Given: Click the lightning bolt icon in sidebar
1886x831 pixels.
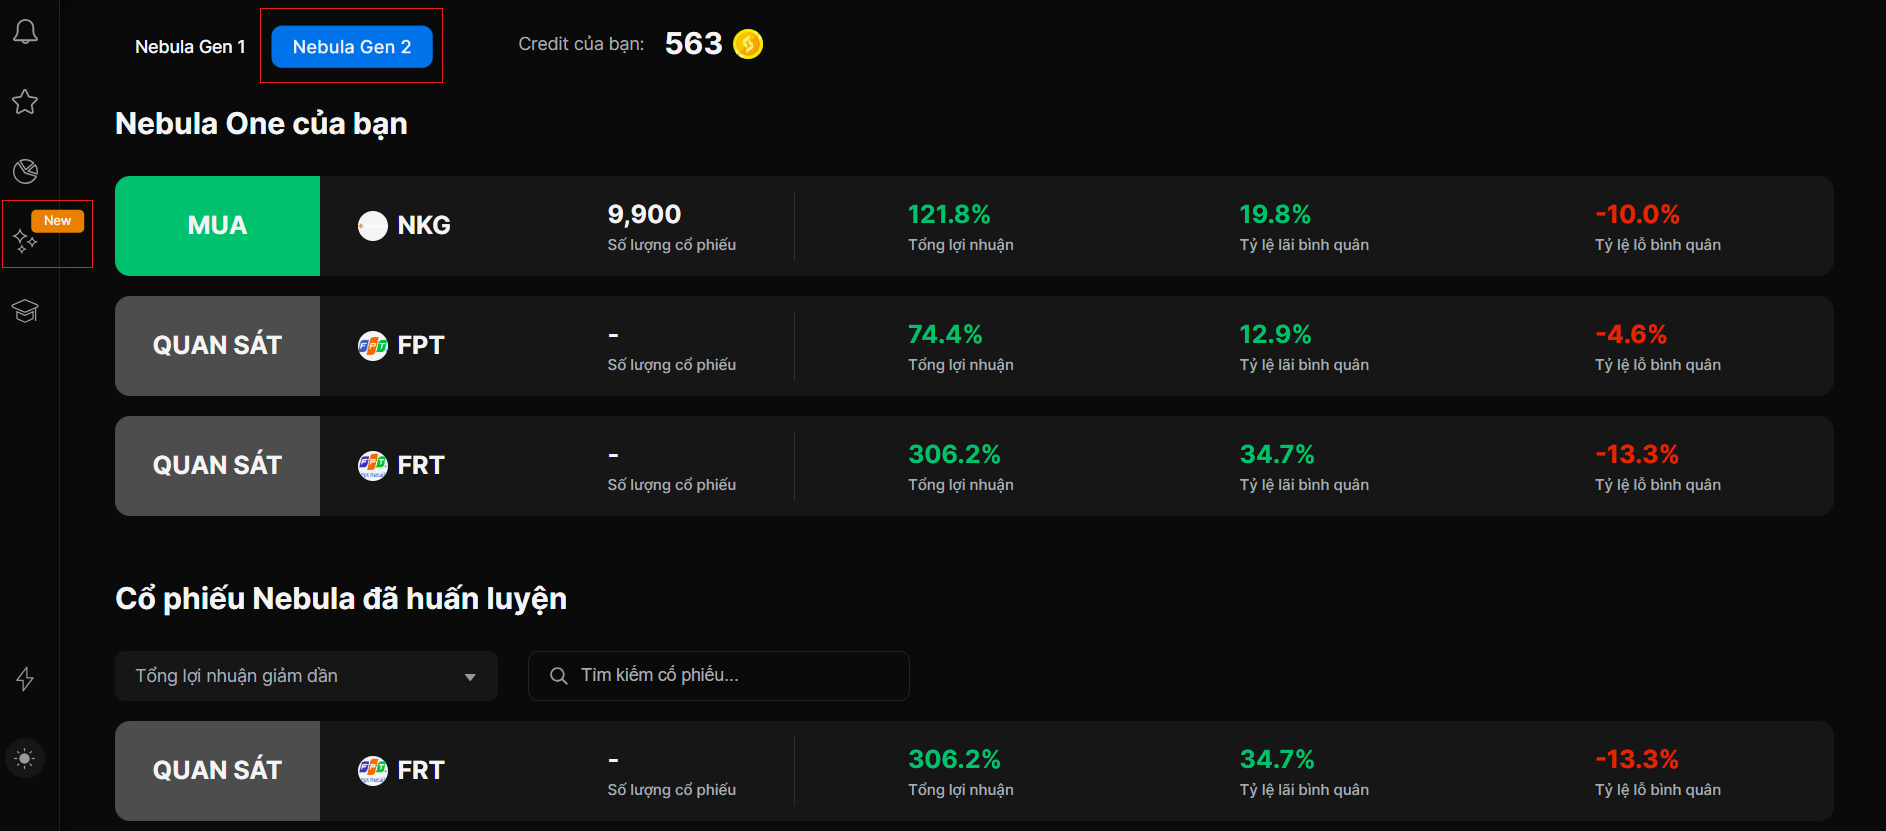Looking at the screenshot, I should point(25,679).
